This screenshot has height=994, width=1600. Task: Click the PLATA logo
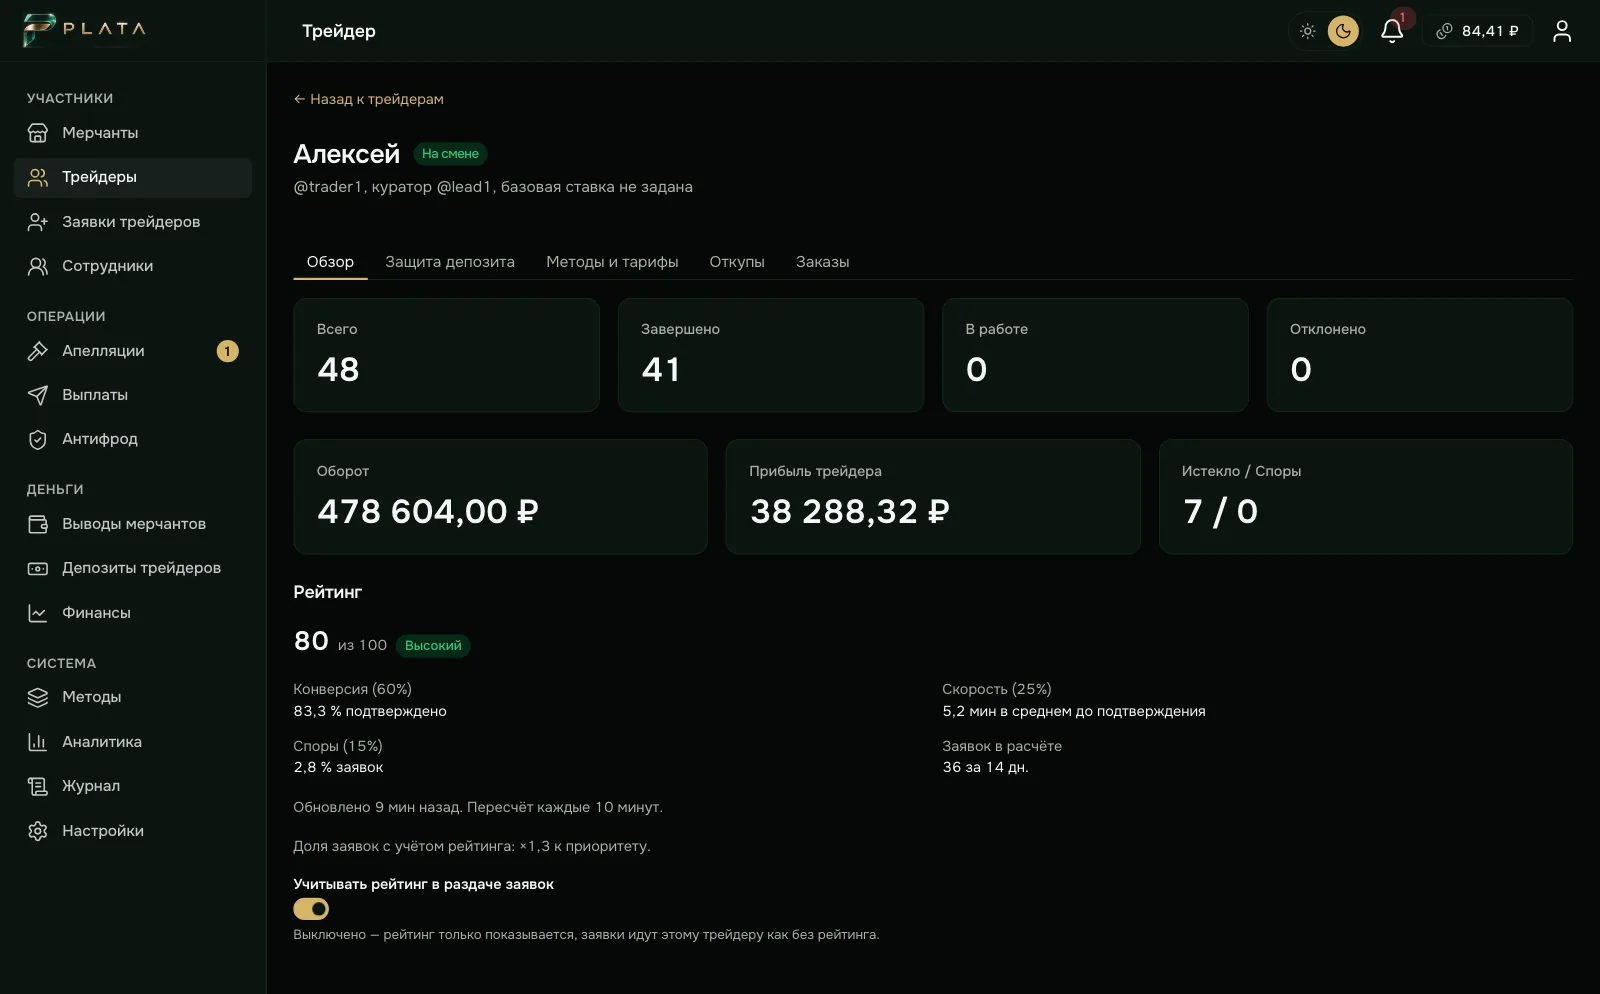pyautogui.click(x=84, y=30)
